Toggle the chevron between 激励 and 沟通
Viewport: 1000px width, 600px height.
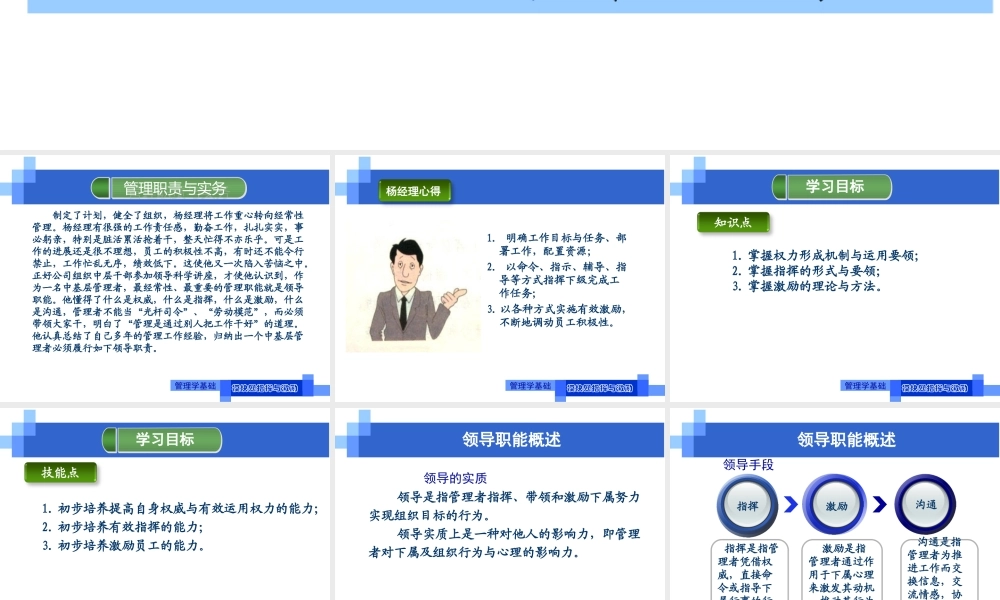pyautogui.click(x=880, y=503)
